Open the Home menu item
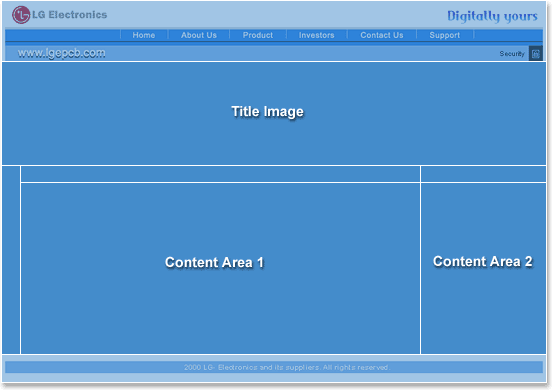554x390 pixels. click(x=144, y=35)
